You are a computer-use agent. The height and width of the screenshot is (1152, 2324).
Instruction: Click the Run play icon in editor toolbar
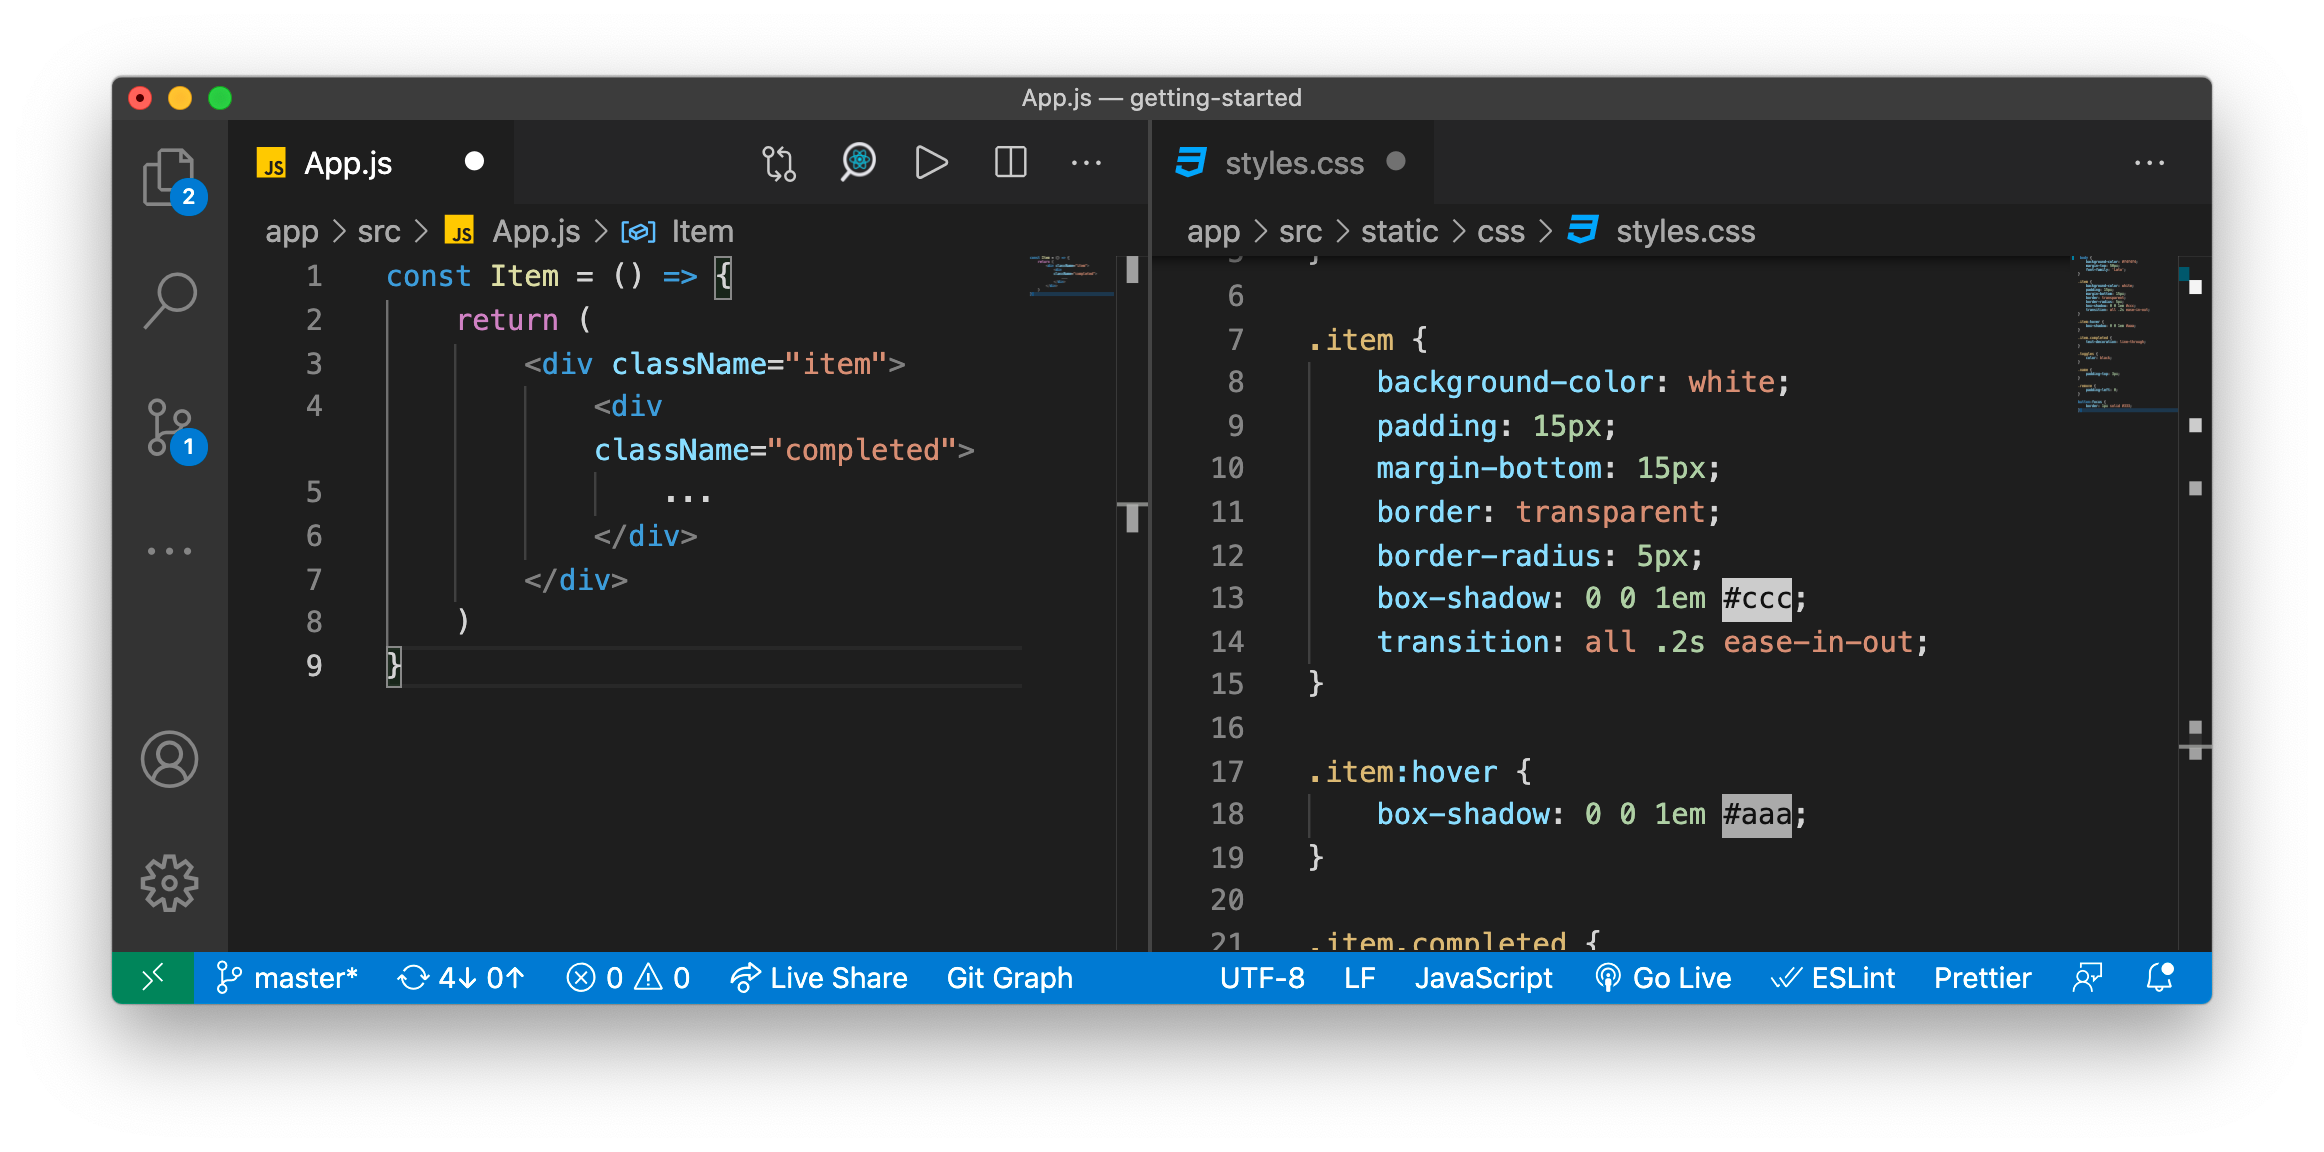click(931, 163)
